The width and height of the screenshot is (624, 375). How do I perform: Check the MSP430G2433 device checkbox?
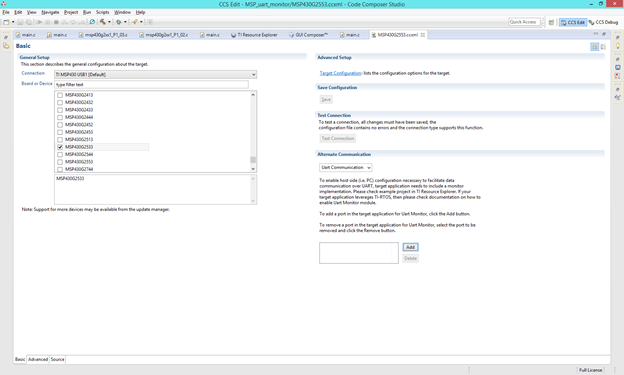(60, 110)
